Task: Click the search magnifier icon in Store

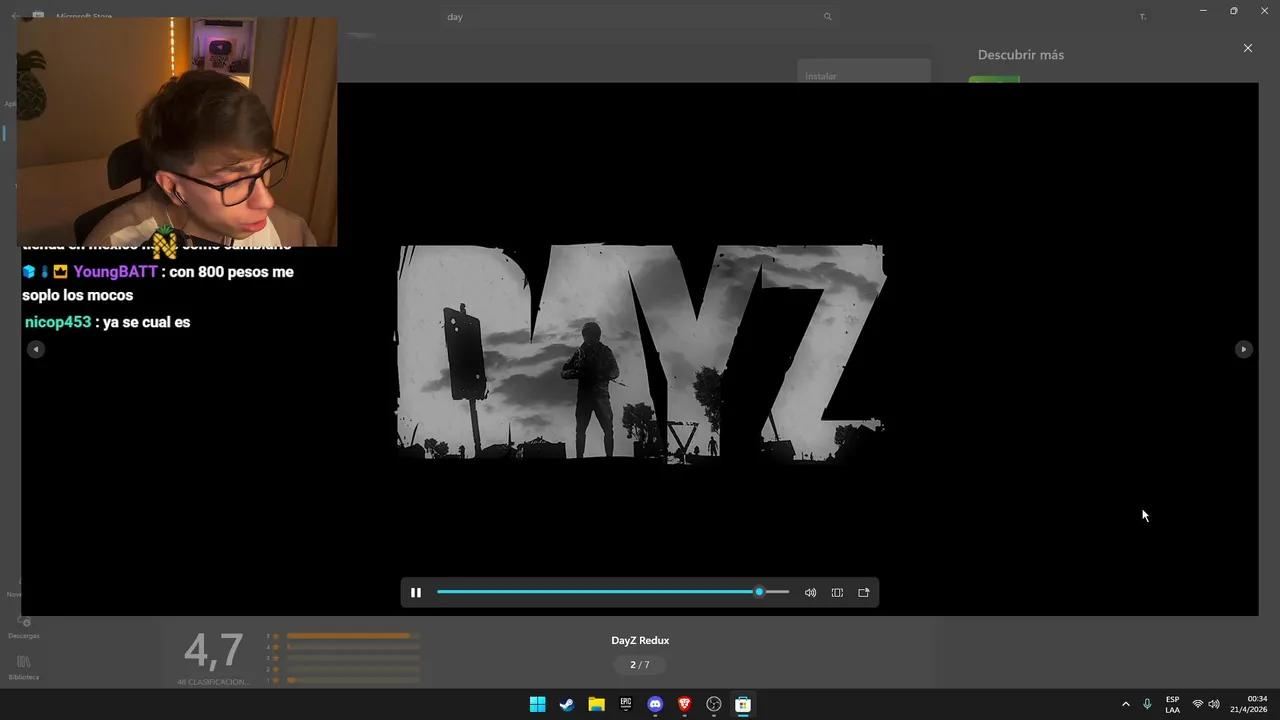Action: [827, 17]
